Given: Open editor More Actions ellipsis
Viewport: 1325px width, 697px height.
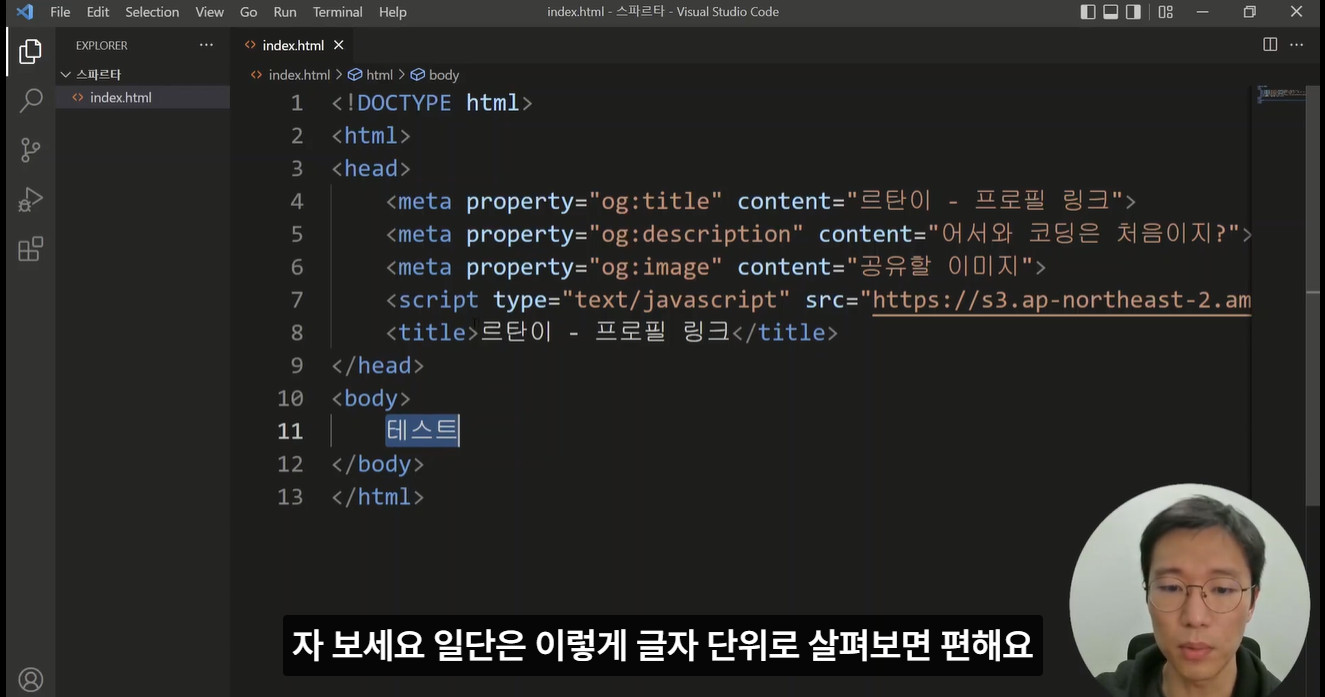Looking at the screenshot, I should coord(1296,45).
